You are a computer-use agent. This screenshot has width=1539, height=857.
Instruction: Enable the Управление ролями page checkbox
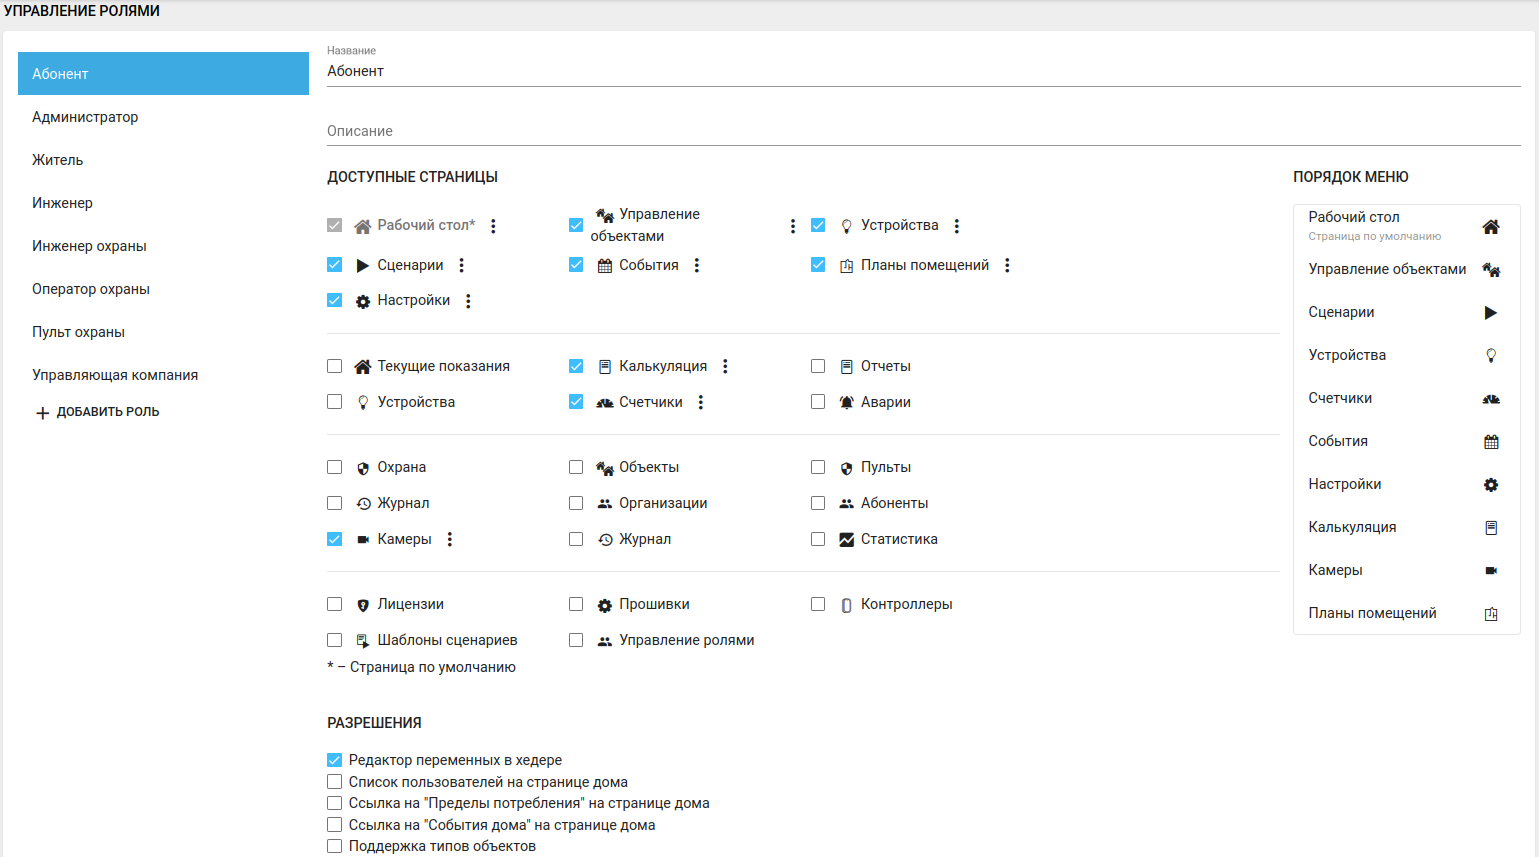[576, 640]
